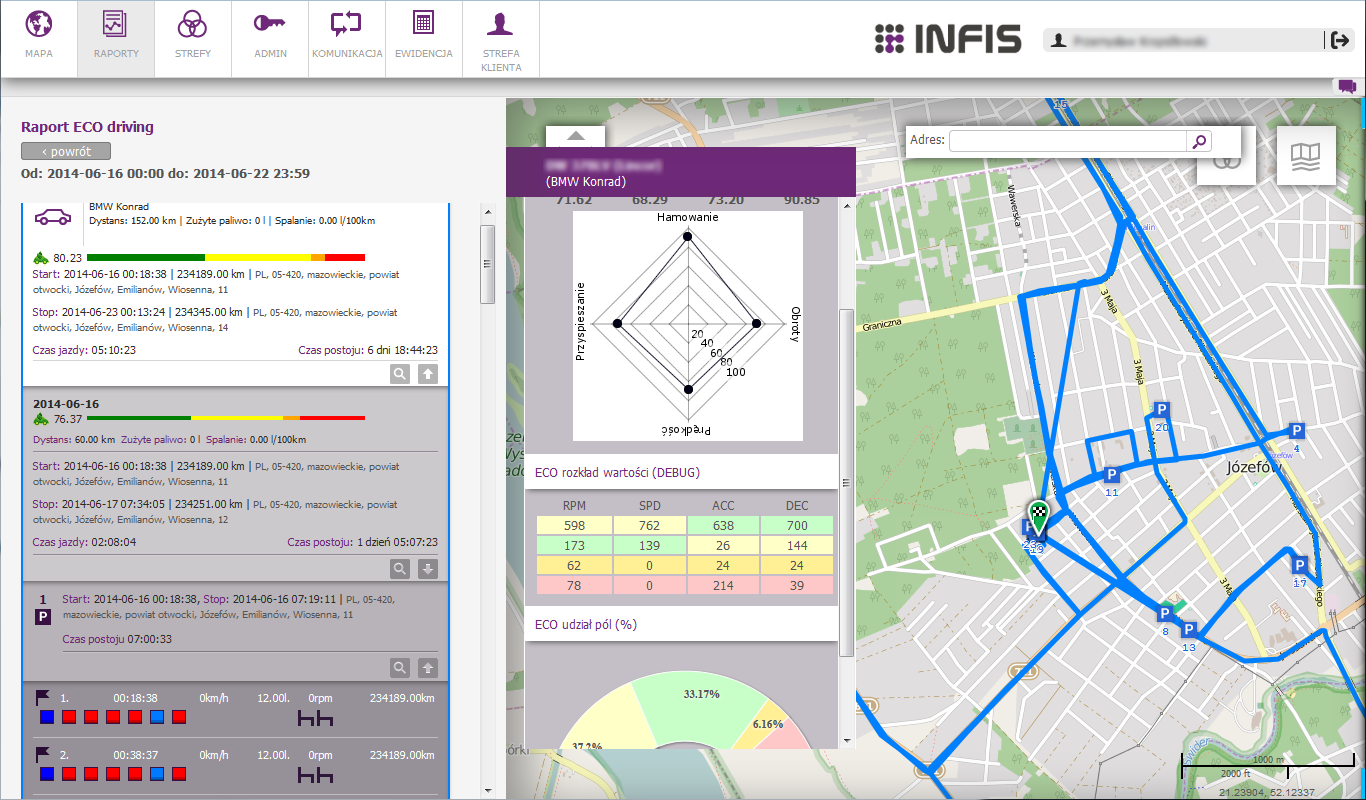1366x800 pixels.
Task: Open the STREFA KLIENTA tab
Action: (501, 39)
